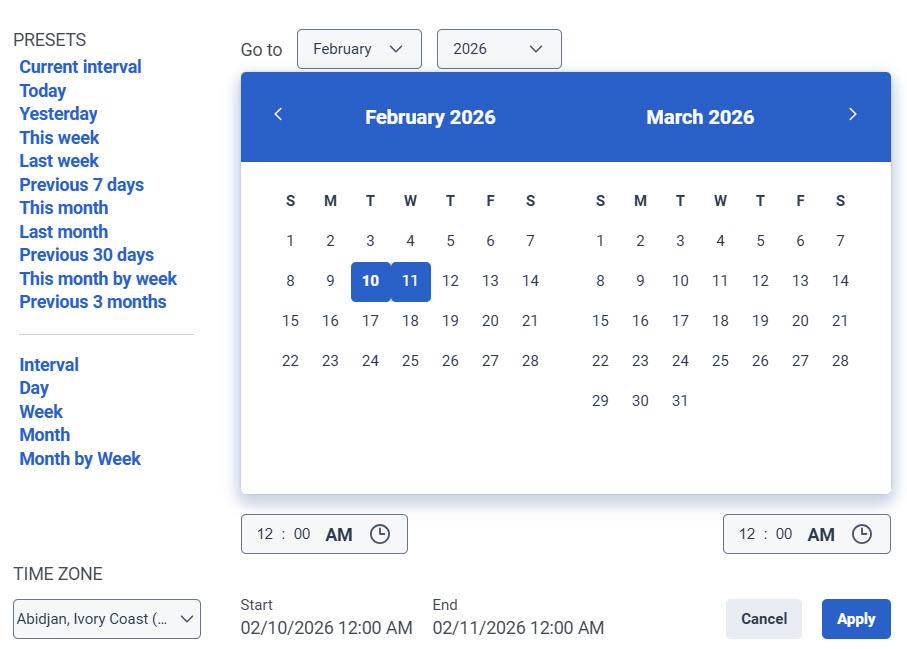Toggle AM/PM for the end time
Viewport: 907px width, 649px height.
[x=820, y=534]
